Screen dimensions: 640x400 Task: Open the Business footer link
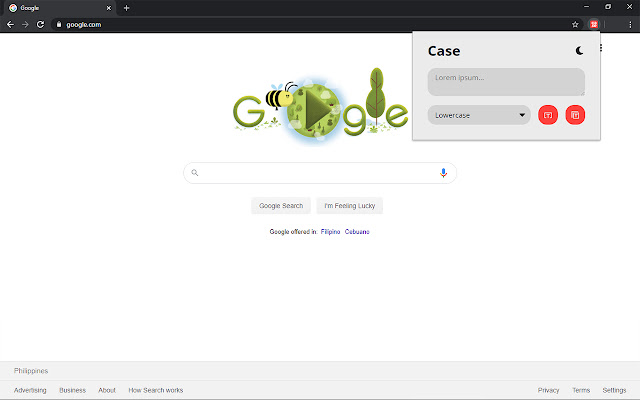72,390
